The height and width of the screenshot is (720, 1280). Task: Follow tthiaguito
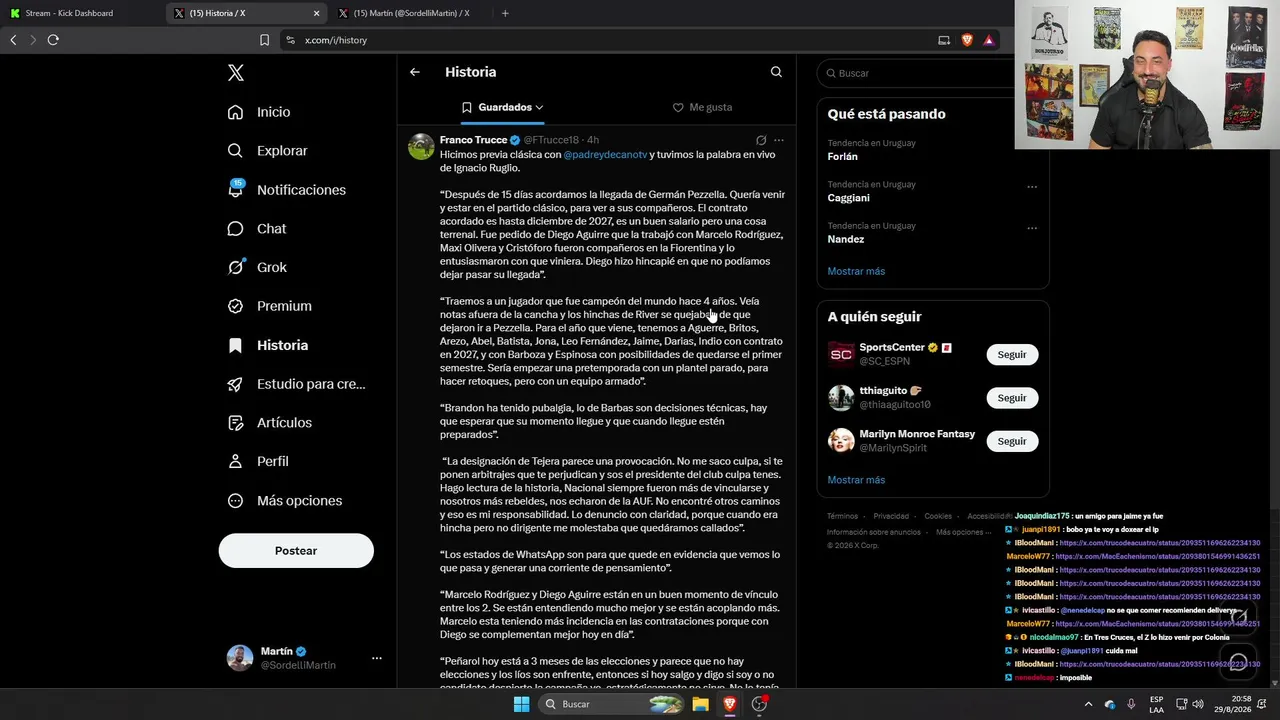(x=1012, y=398)
